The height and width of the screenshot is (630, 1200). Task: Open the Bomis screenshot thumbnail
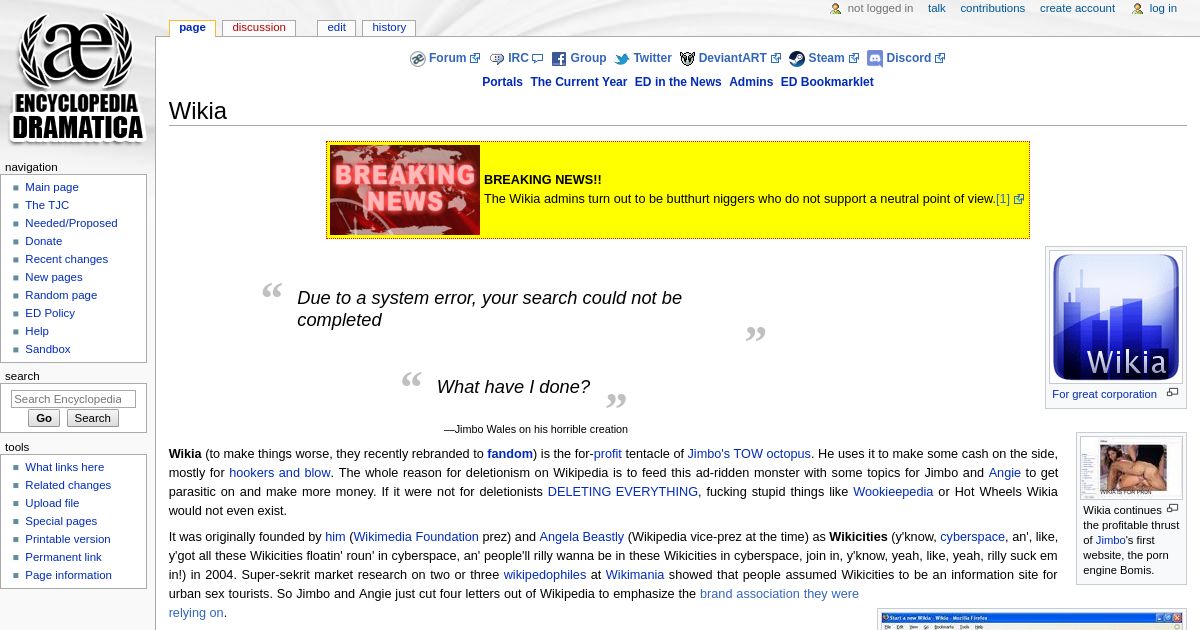pyautogui.click(x=1131, y=468)
